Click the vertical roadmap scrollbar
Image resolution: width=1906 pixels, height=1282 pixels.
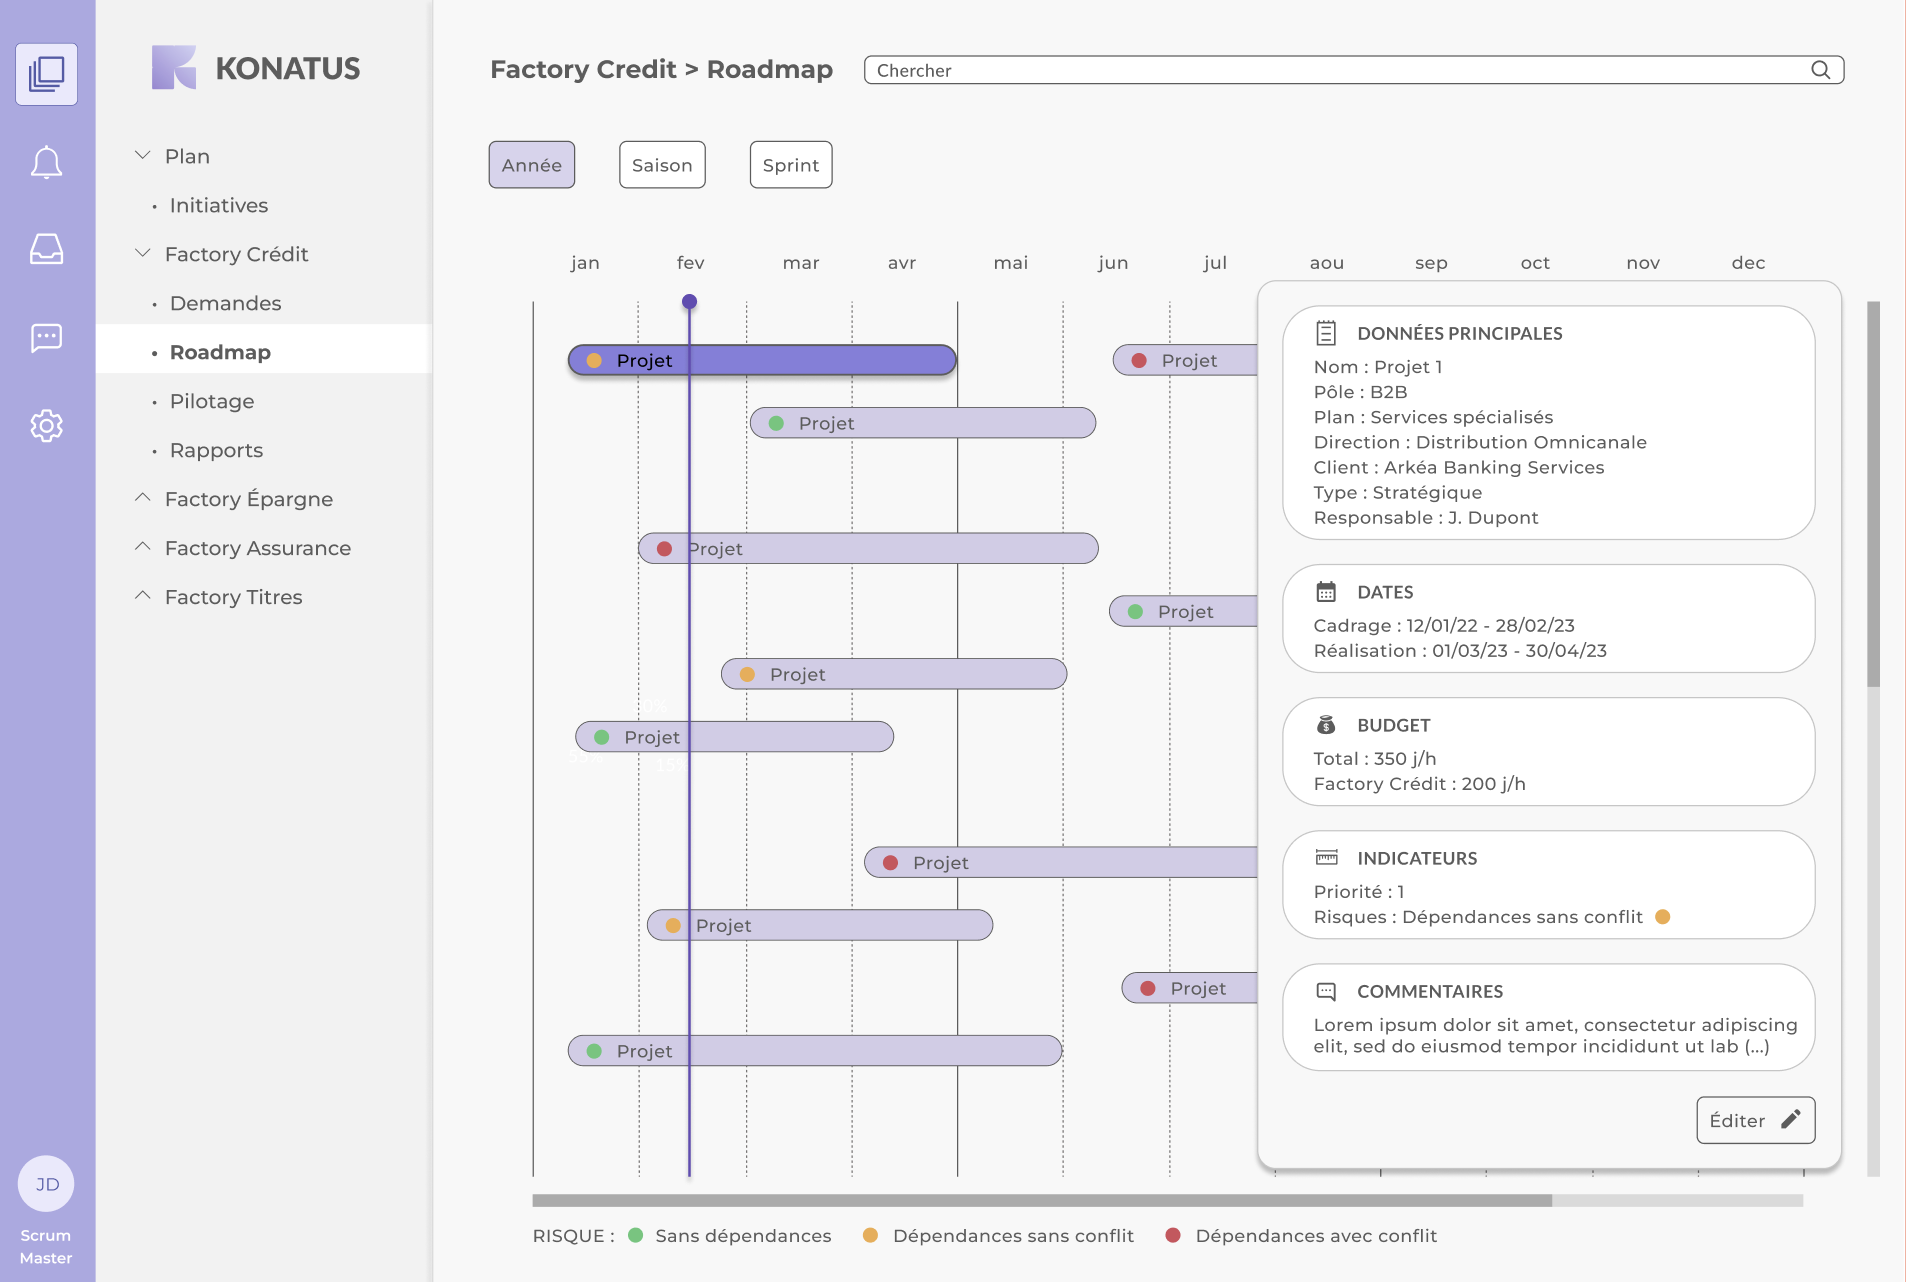pyautogui.click(x=1873, y=494)
